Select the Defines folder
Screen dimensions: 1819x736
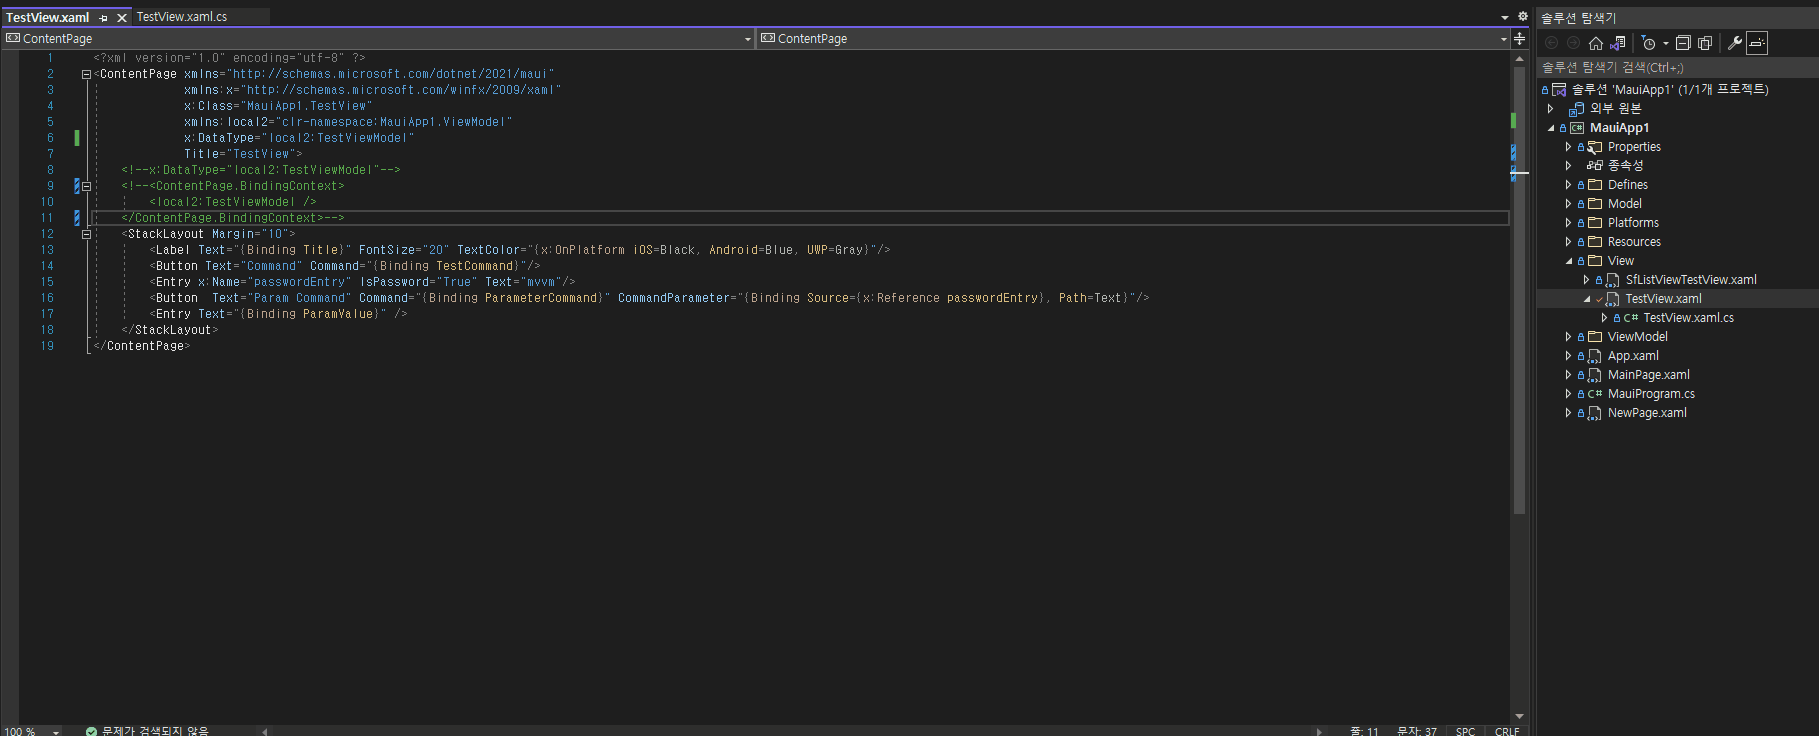click(1628, 185)
